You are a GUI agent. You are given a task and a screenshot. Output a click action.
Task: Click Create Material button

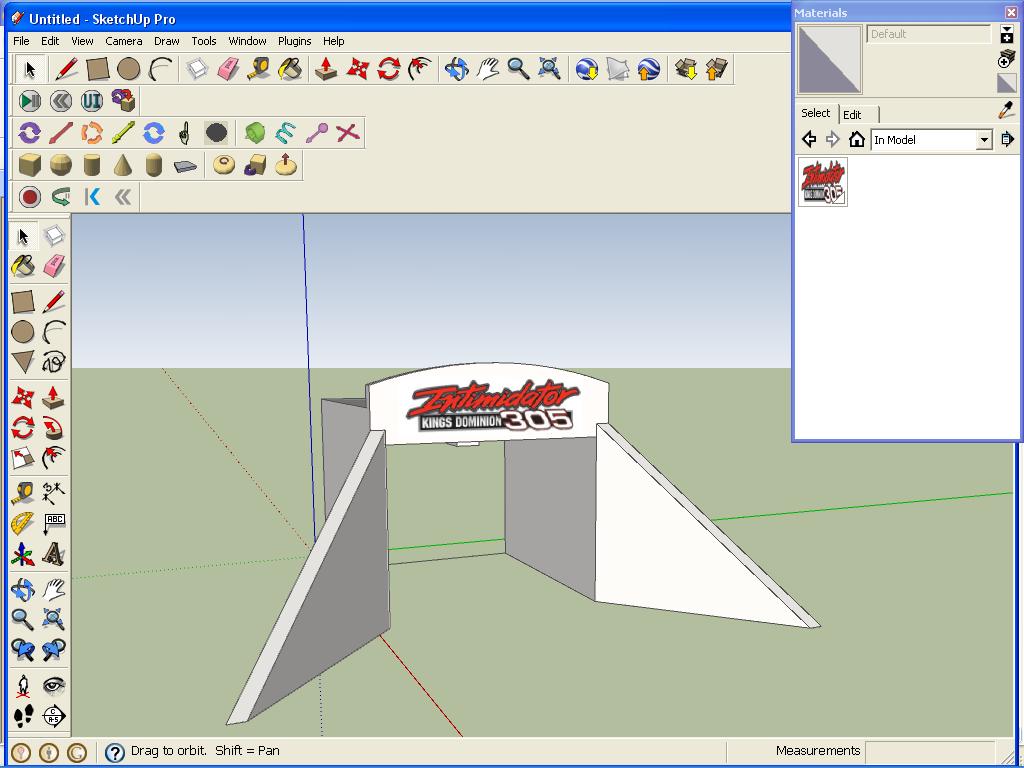1006,59
